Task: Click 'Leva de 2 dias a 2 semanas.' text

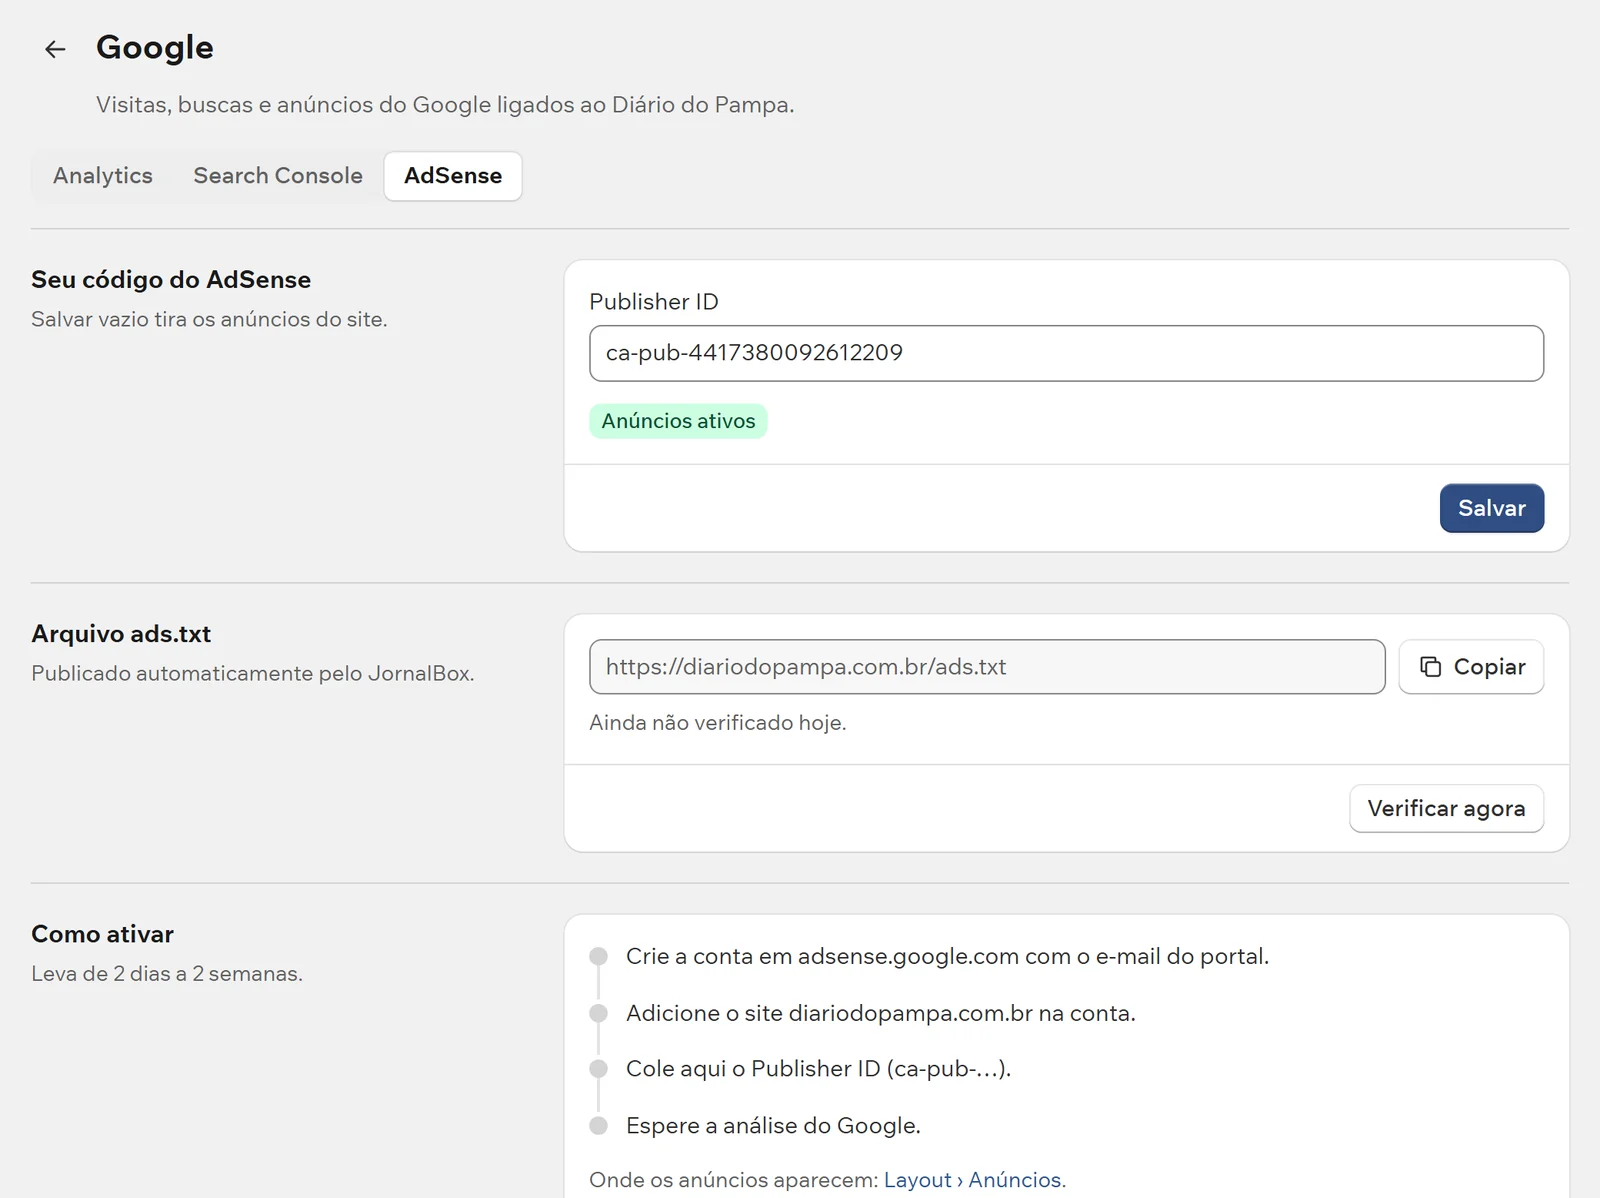Action: pyautogui.click(x=167, y=974)
